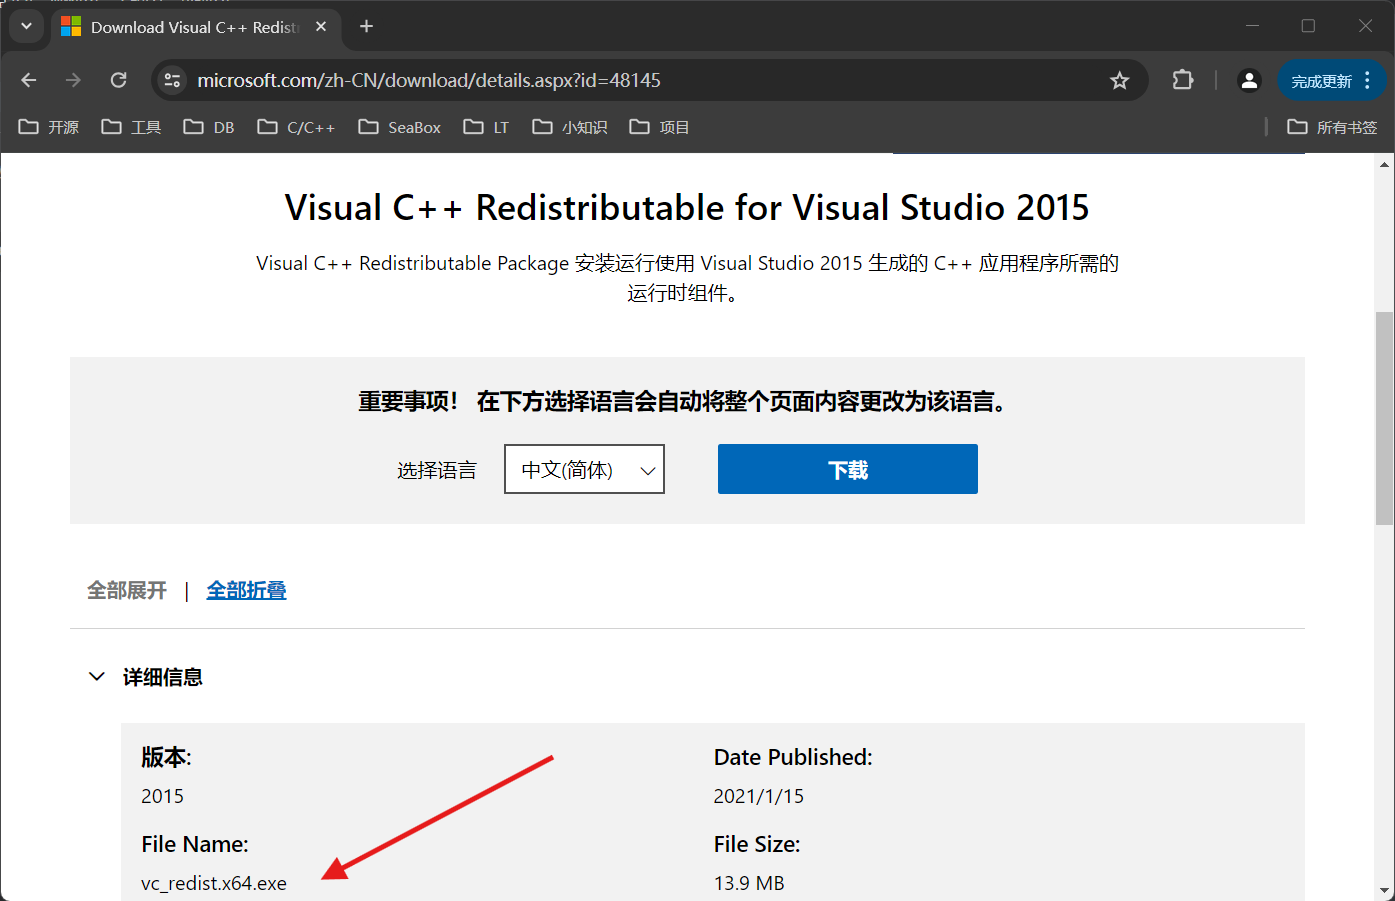1395x901 pixels.
Task: Open the DB bookmark folder
Action: coord(209,127)
